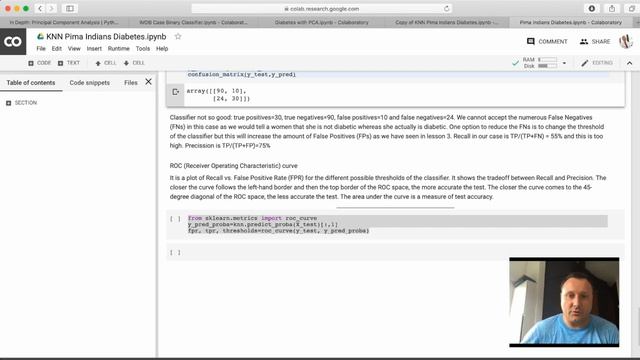Click the 'Classifier not so good' paragraph

click(387, 131)
